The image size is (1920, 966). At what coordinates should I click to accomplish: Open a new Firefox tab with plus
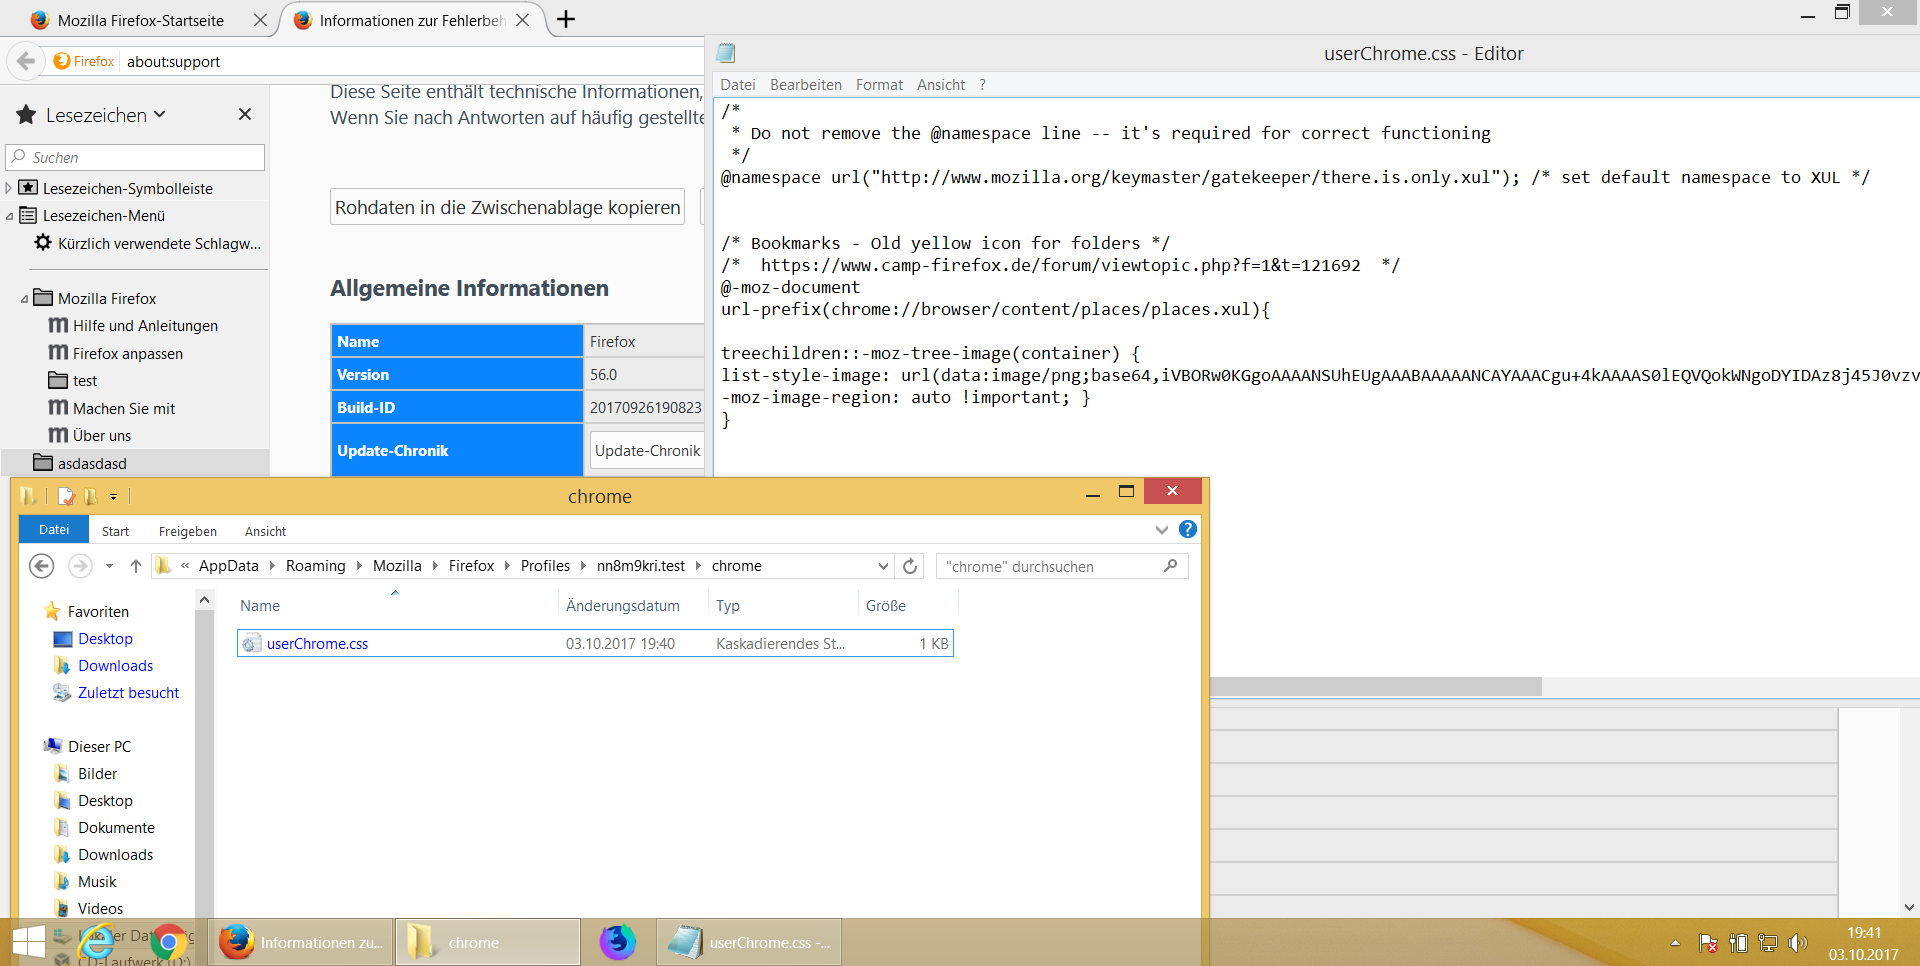click(566, 20)
